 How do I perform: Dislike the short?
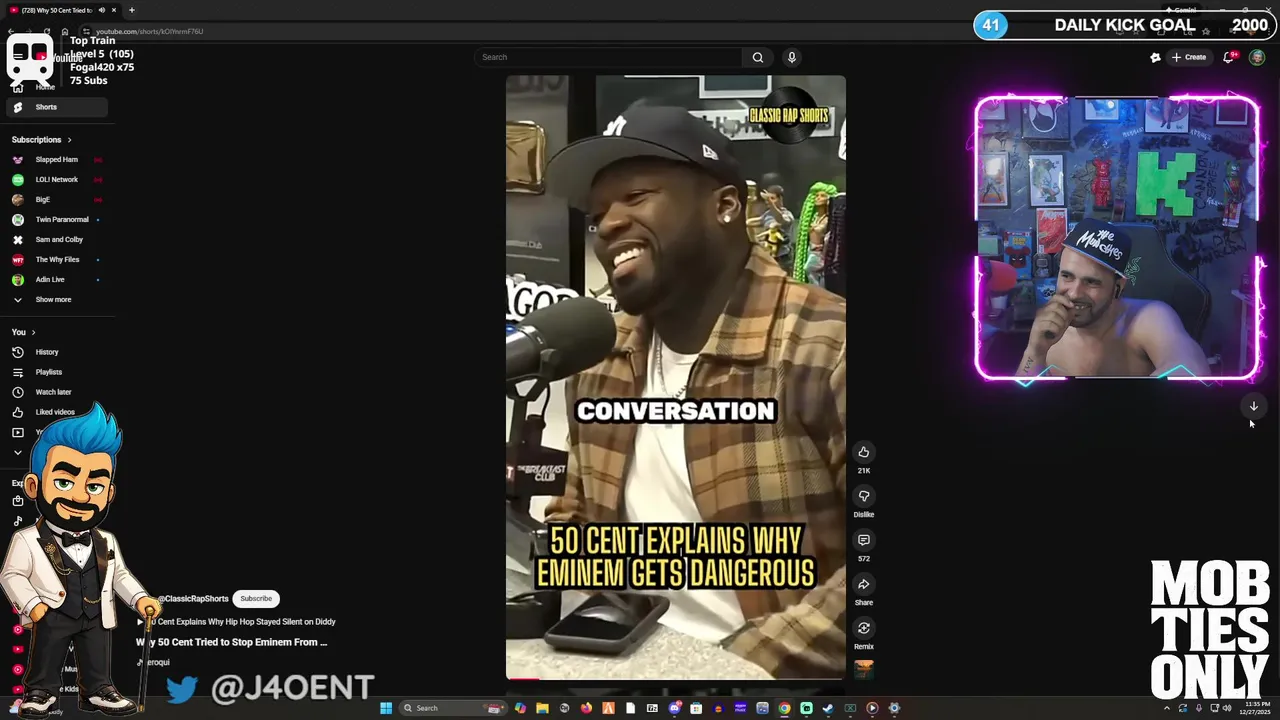click(x=864, y=496)
